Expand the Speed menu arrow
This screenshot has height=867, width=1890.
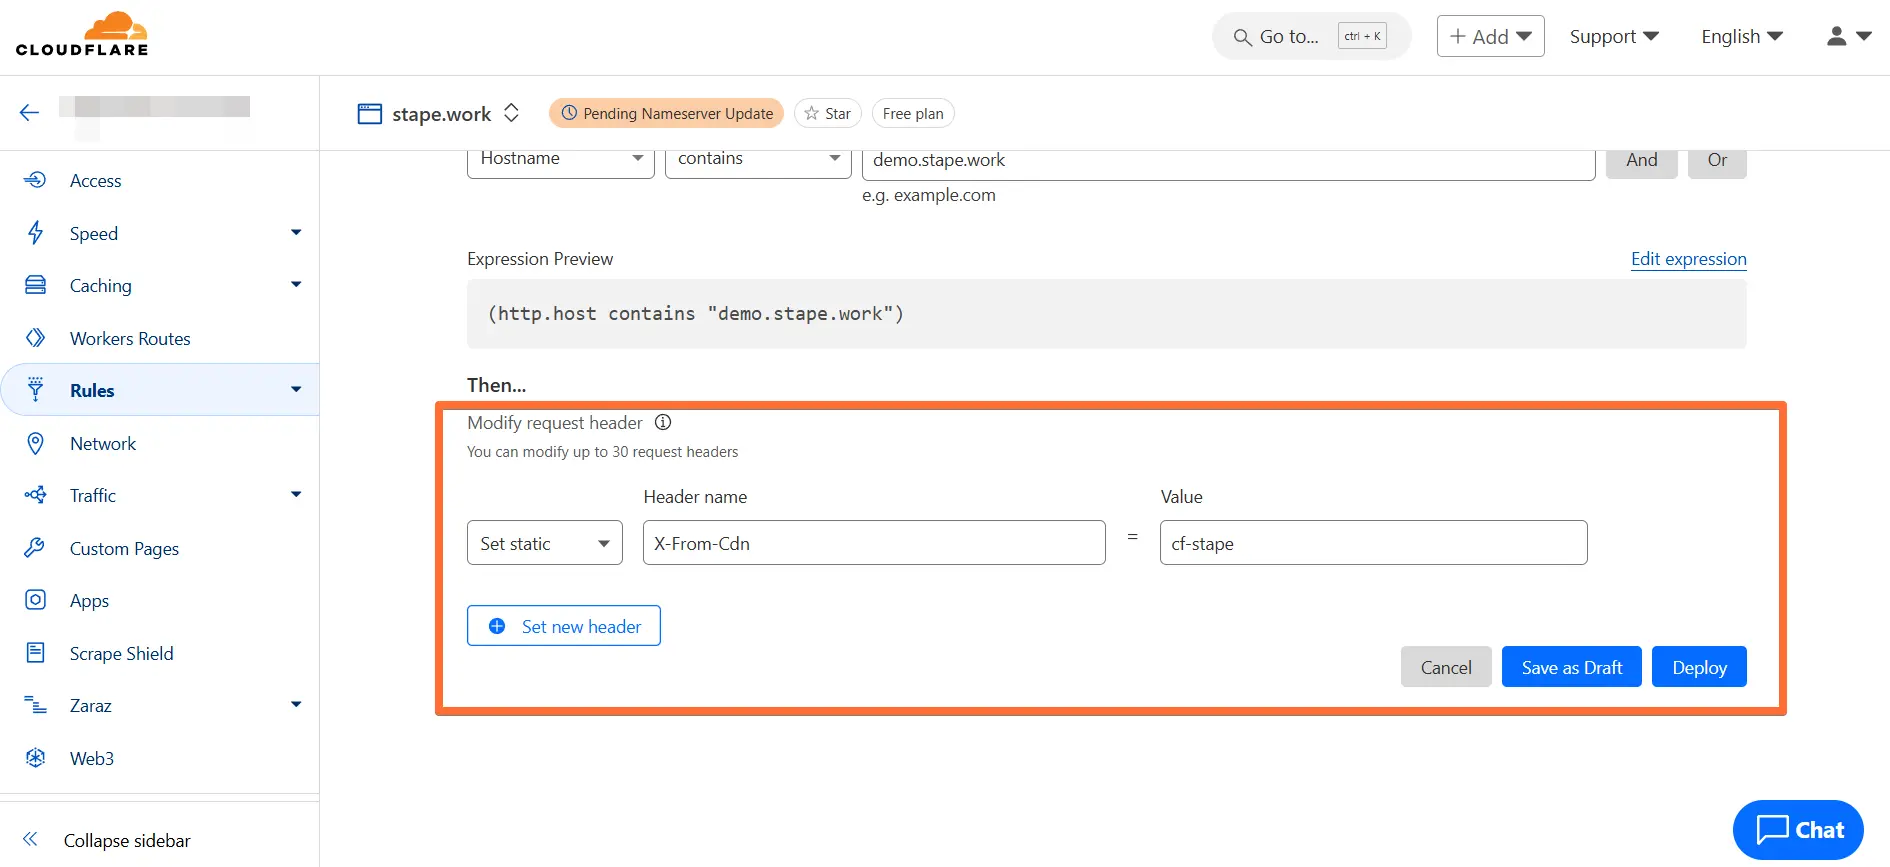click(296, 232)
